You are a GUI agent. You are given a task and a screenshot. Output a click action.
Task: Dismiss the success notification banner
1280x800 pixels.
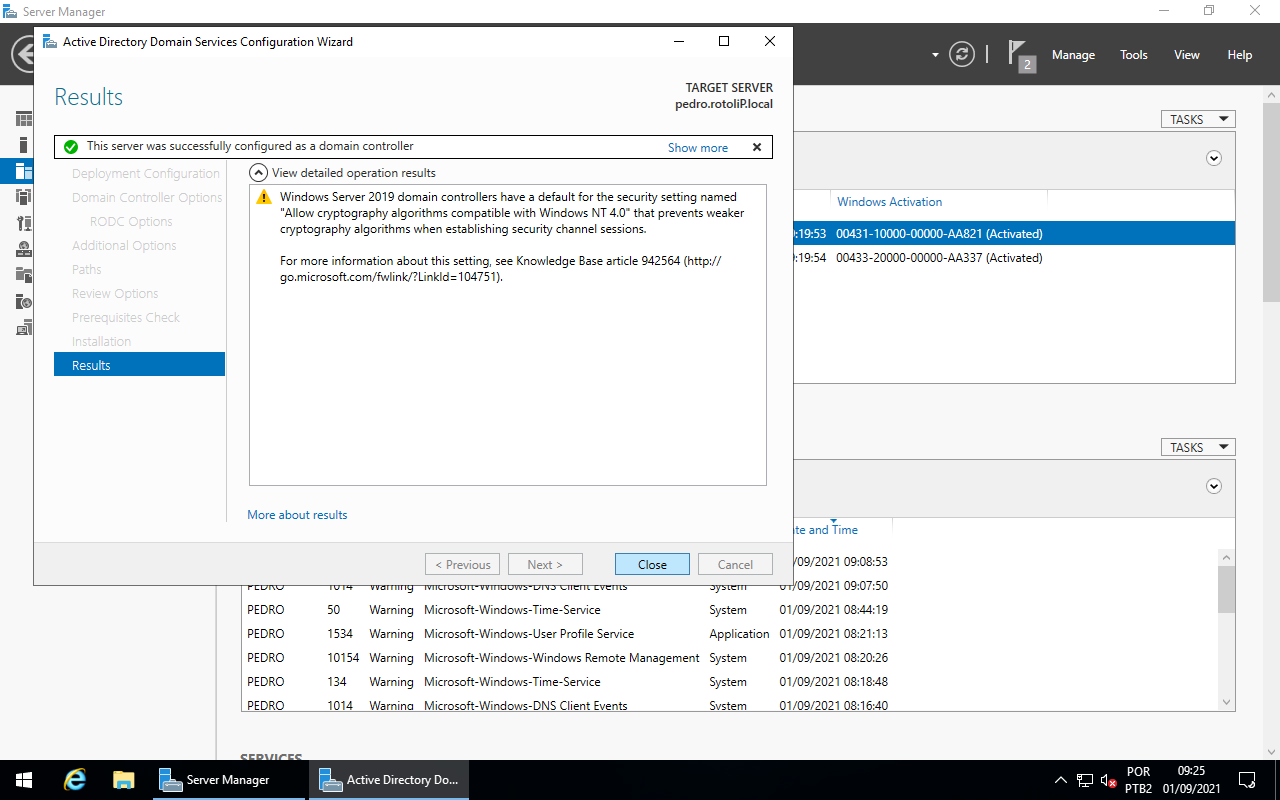tap(757, 147)
